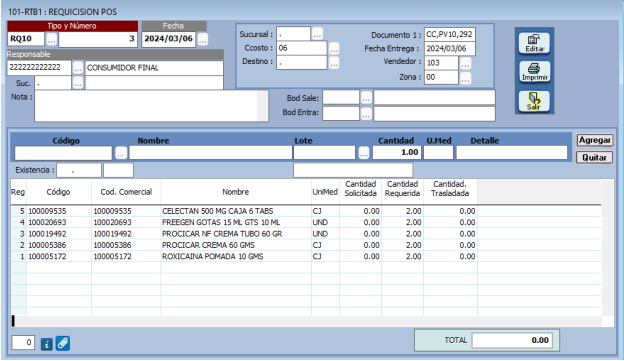Open the Zona lookup ellipsis button
This screenshot has width=624, height=361.
465,78
